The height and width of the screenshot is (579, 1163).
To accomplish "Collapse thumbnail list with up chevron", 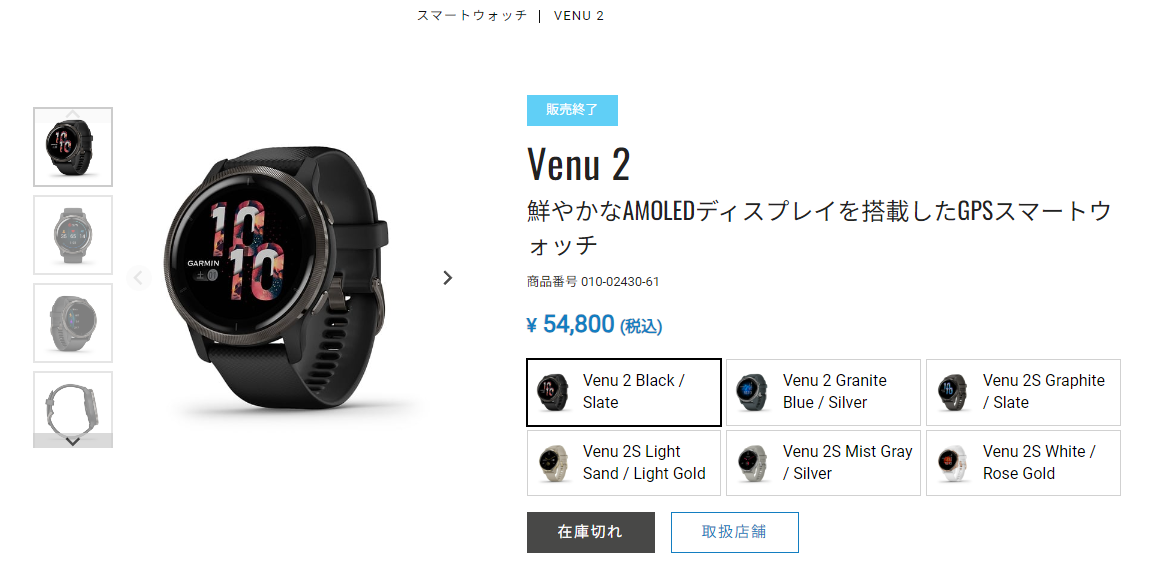I will pyautogui.click(x=73, y=112).
